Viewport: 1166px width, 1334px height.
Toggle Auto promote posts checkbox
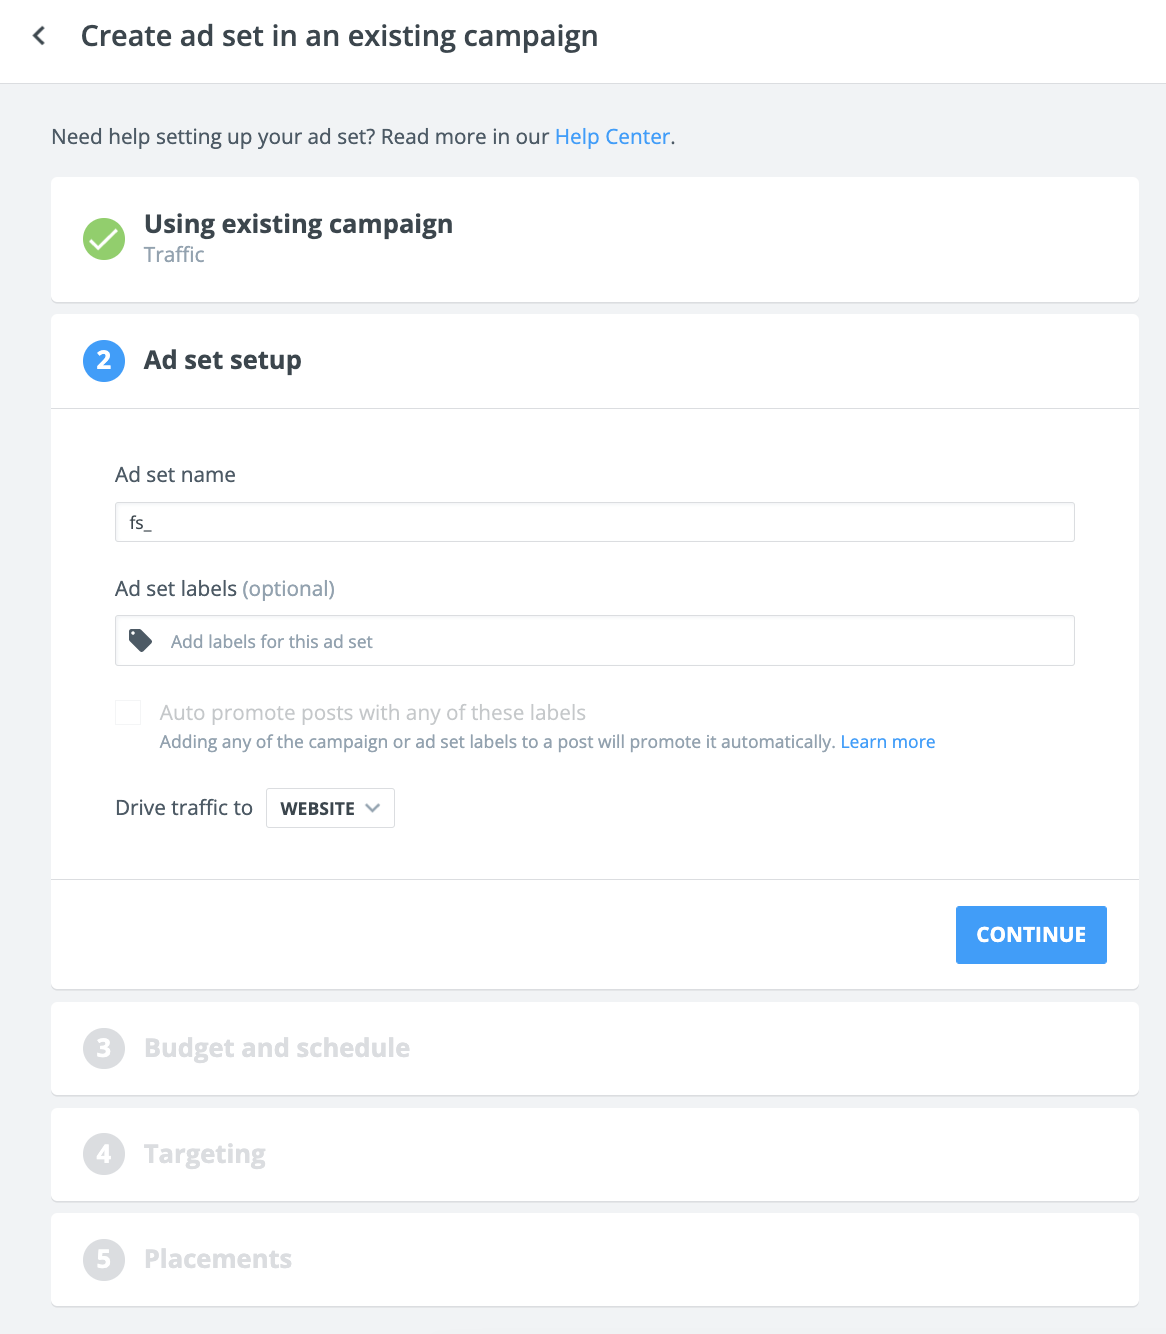[128, 712]
